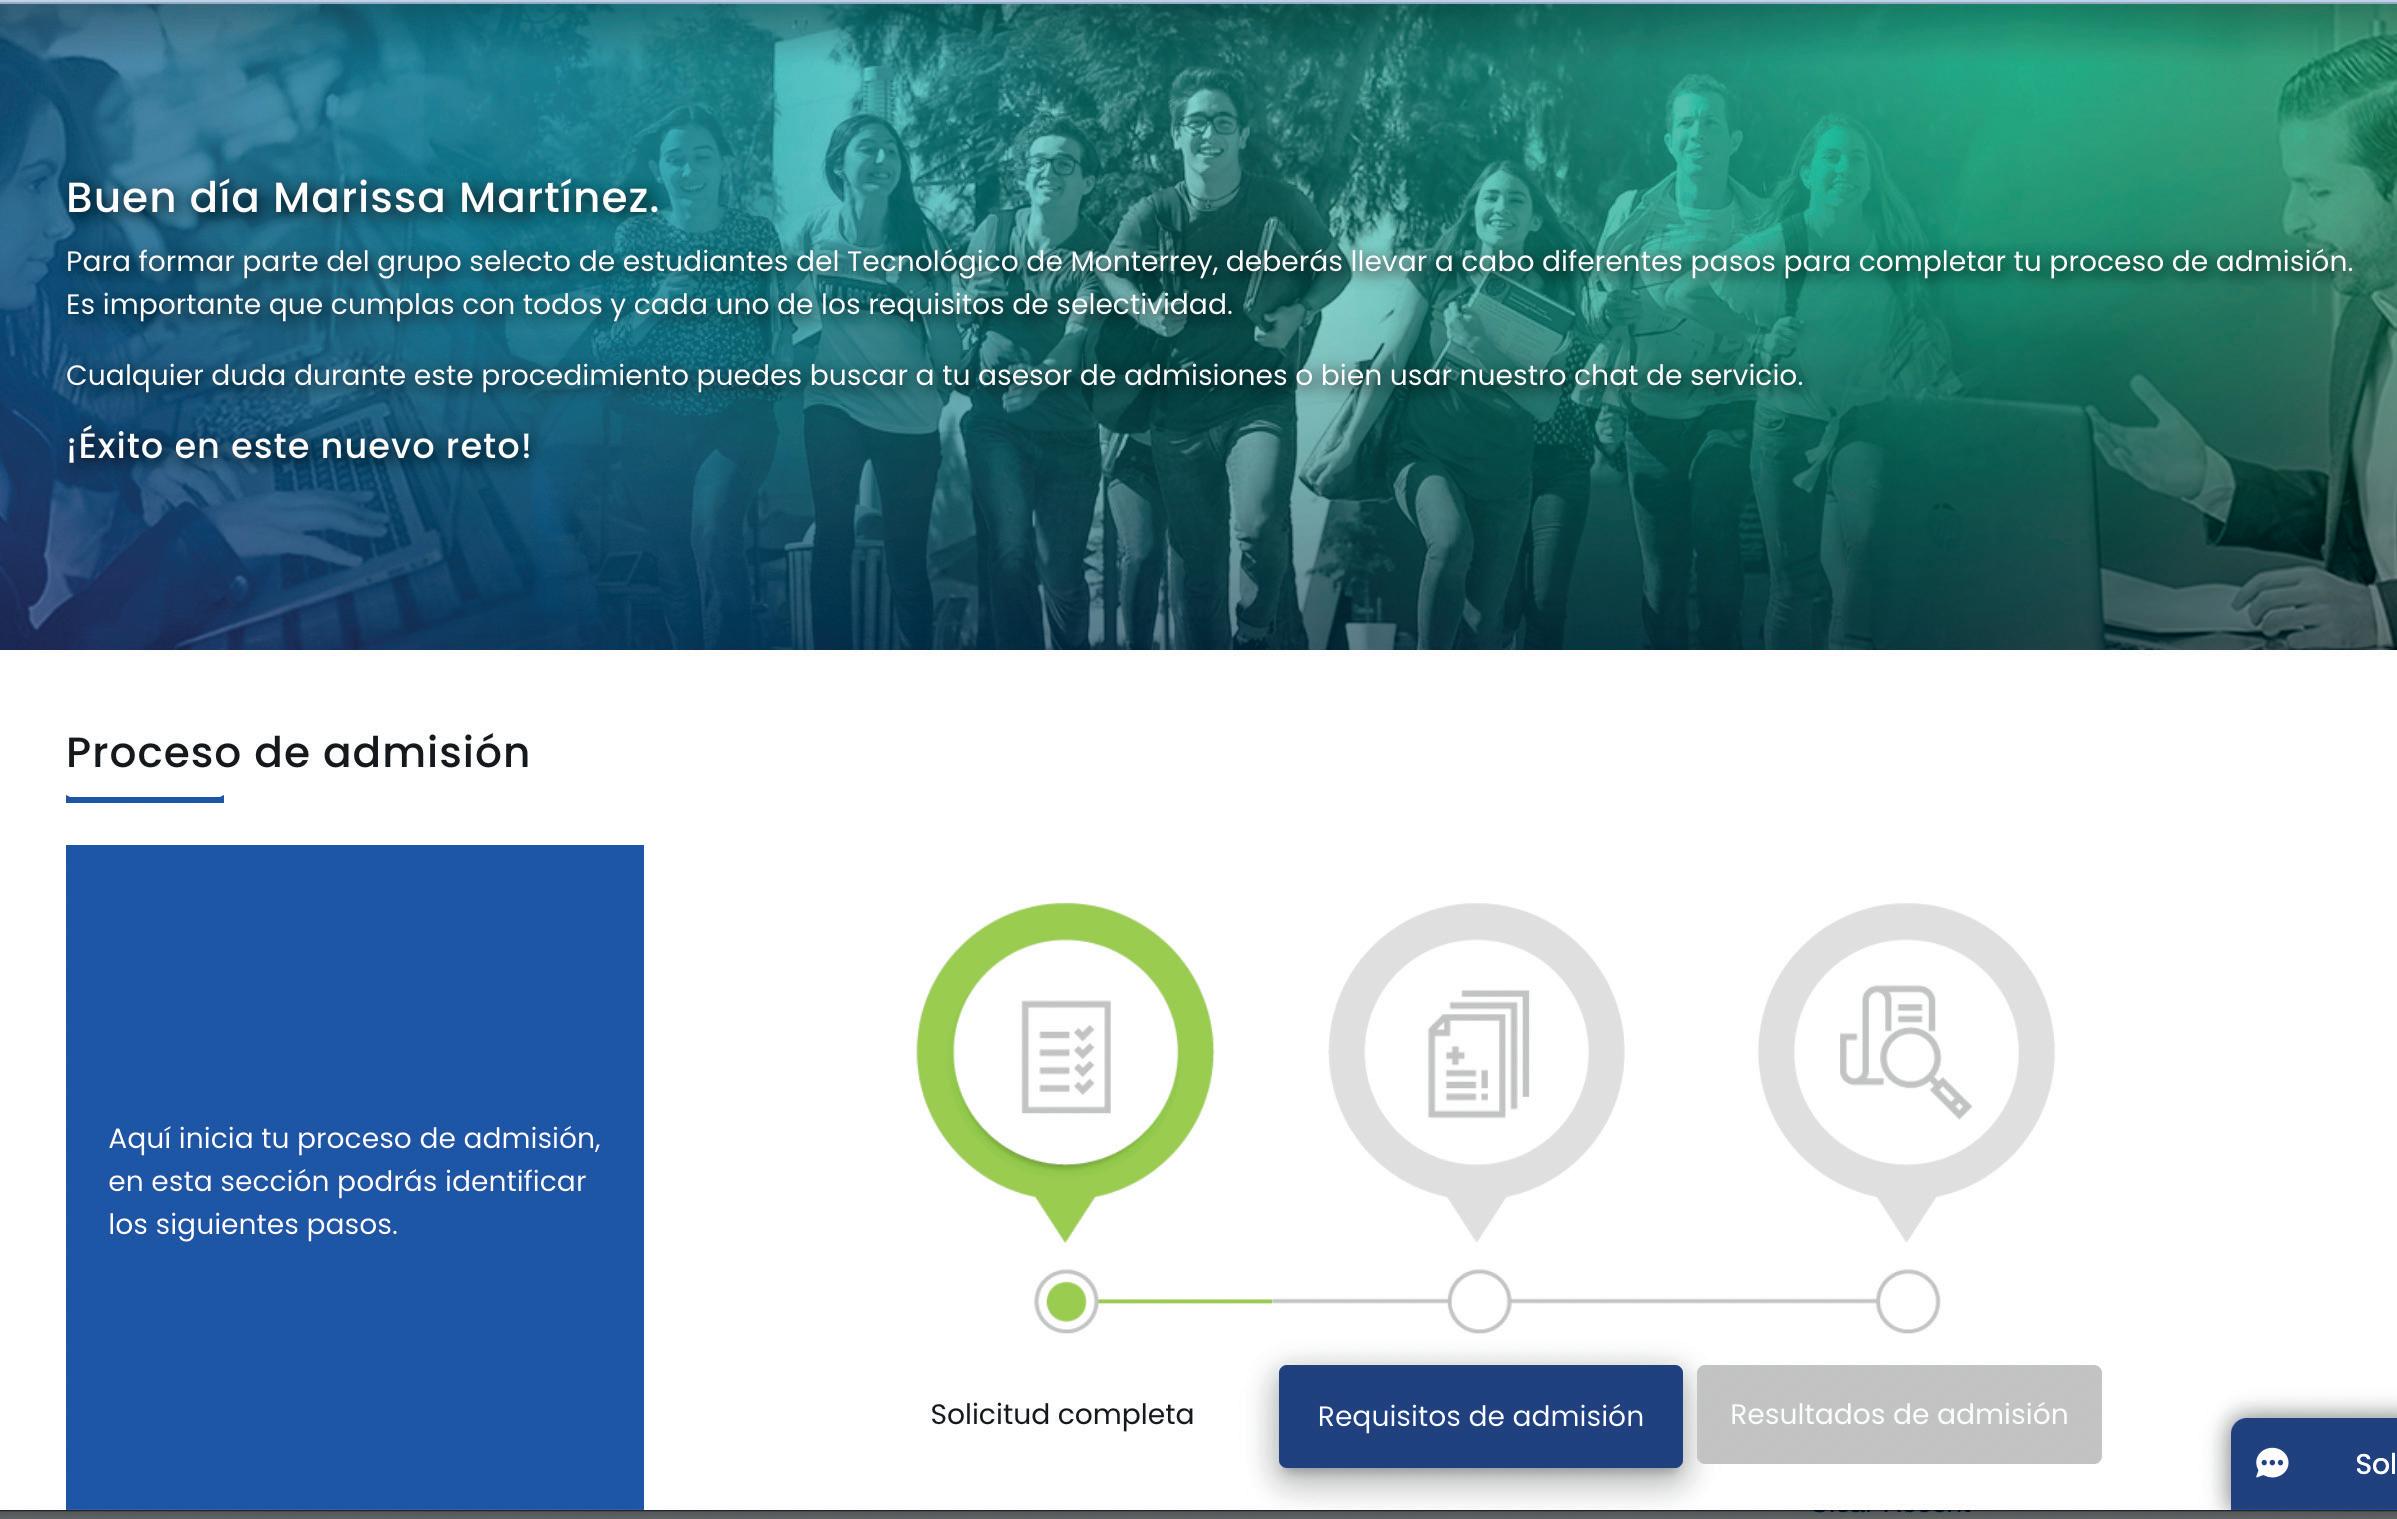Click grey progress line between last steps
The width and height of the screenshot is (2397, 1519).
tap(1692, 1301)
